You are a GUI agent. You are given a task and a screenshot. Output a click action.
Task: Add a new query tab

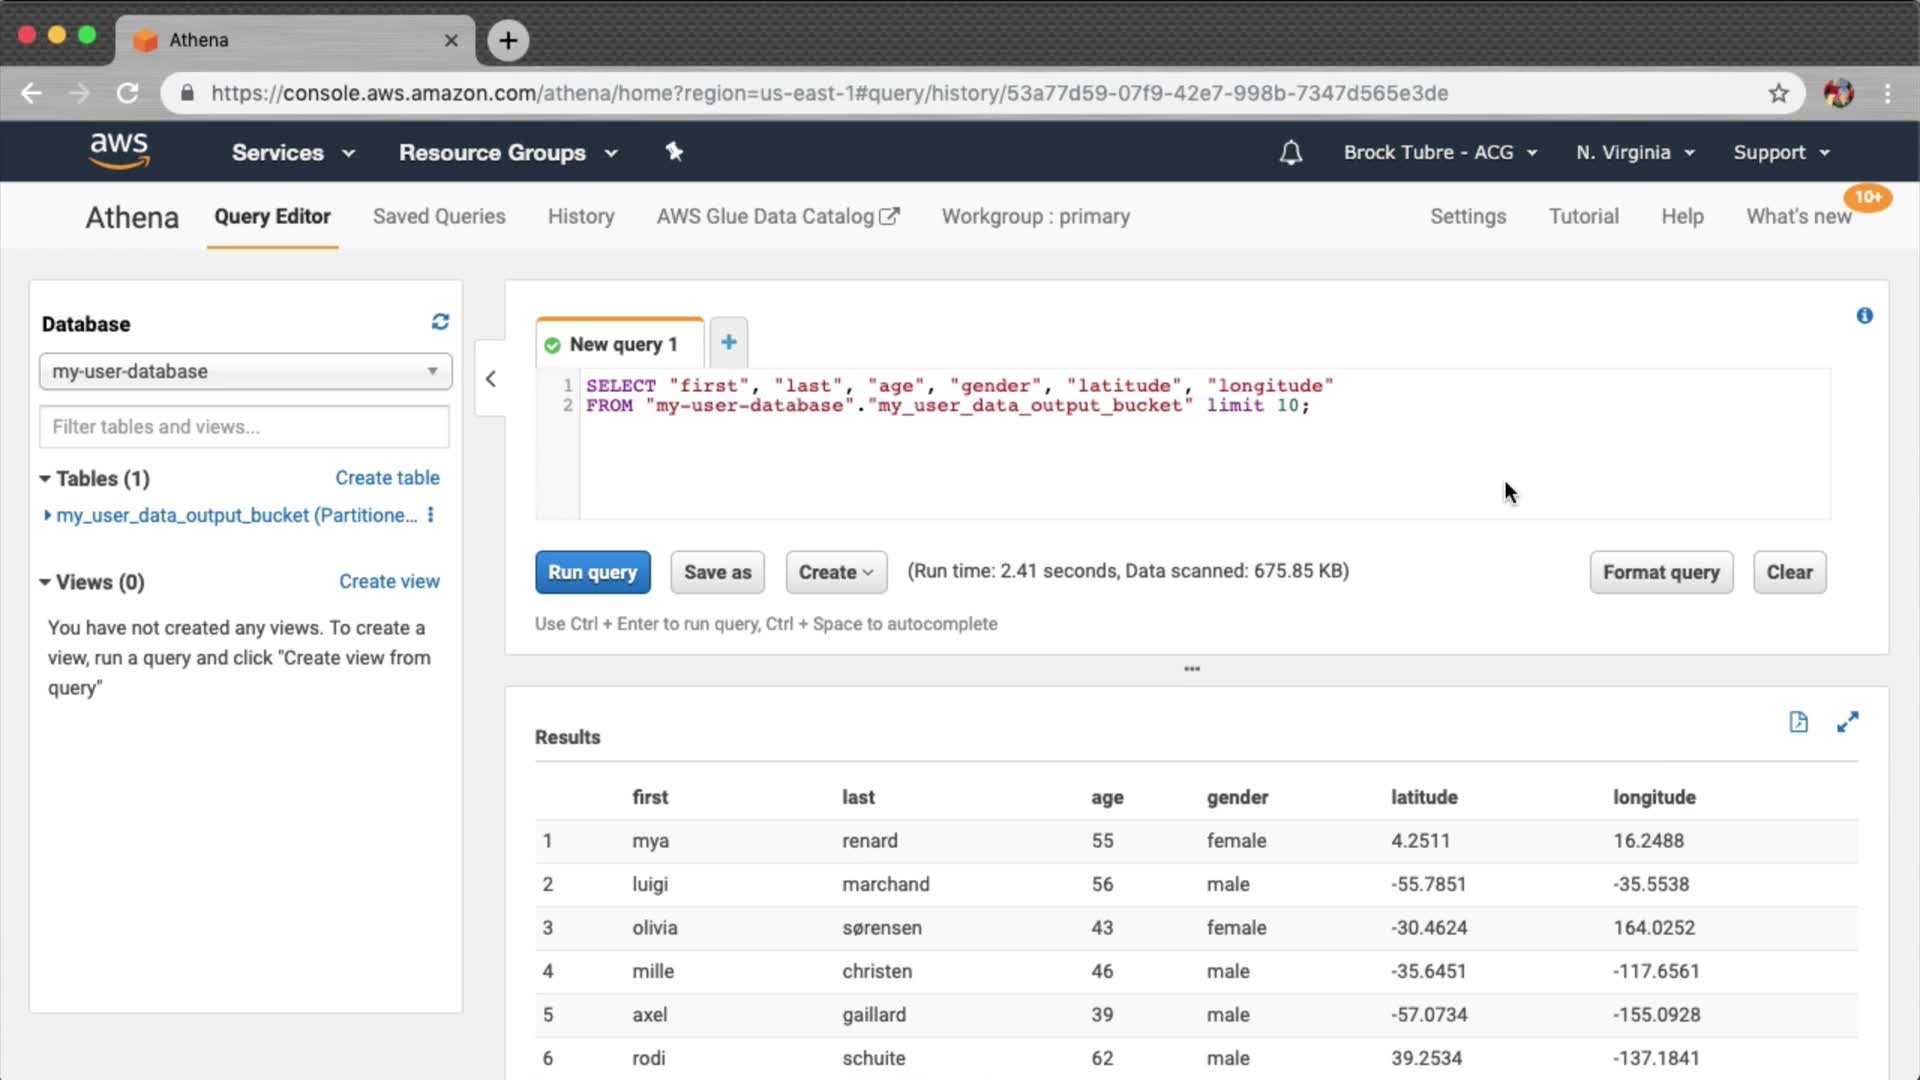pos(729,343)
